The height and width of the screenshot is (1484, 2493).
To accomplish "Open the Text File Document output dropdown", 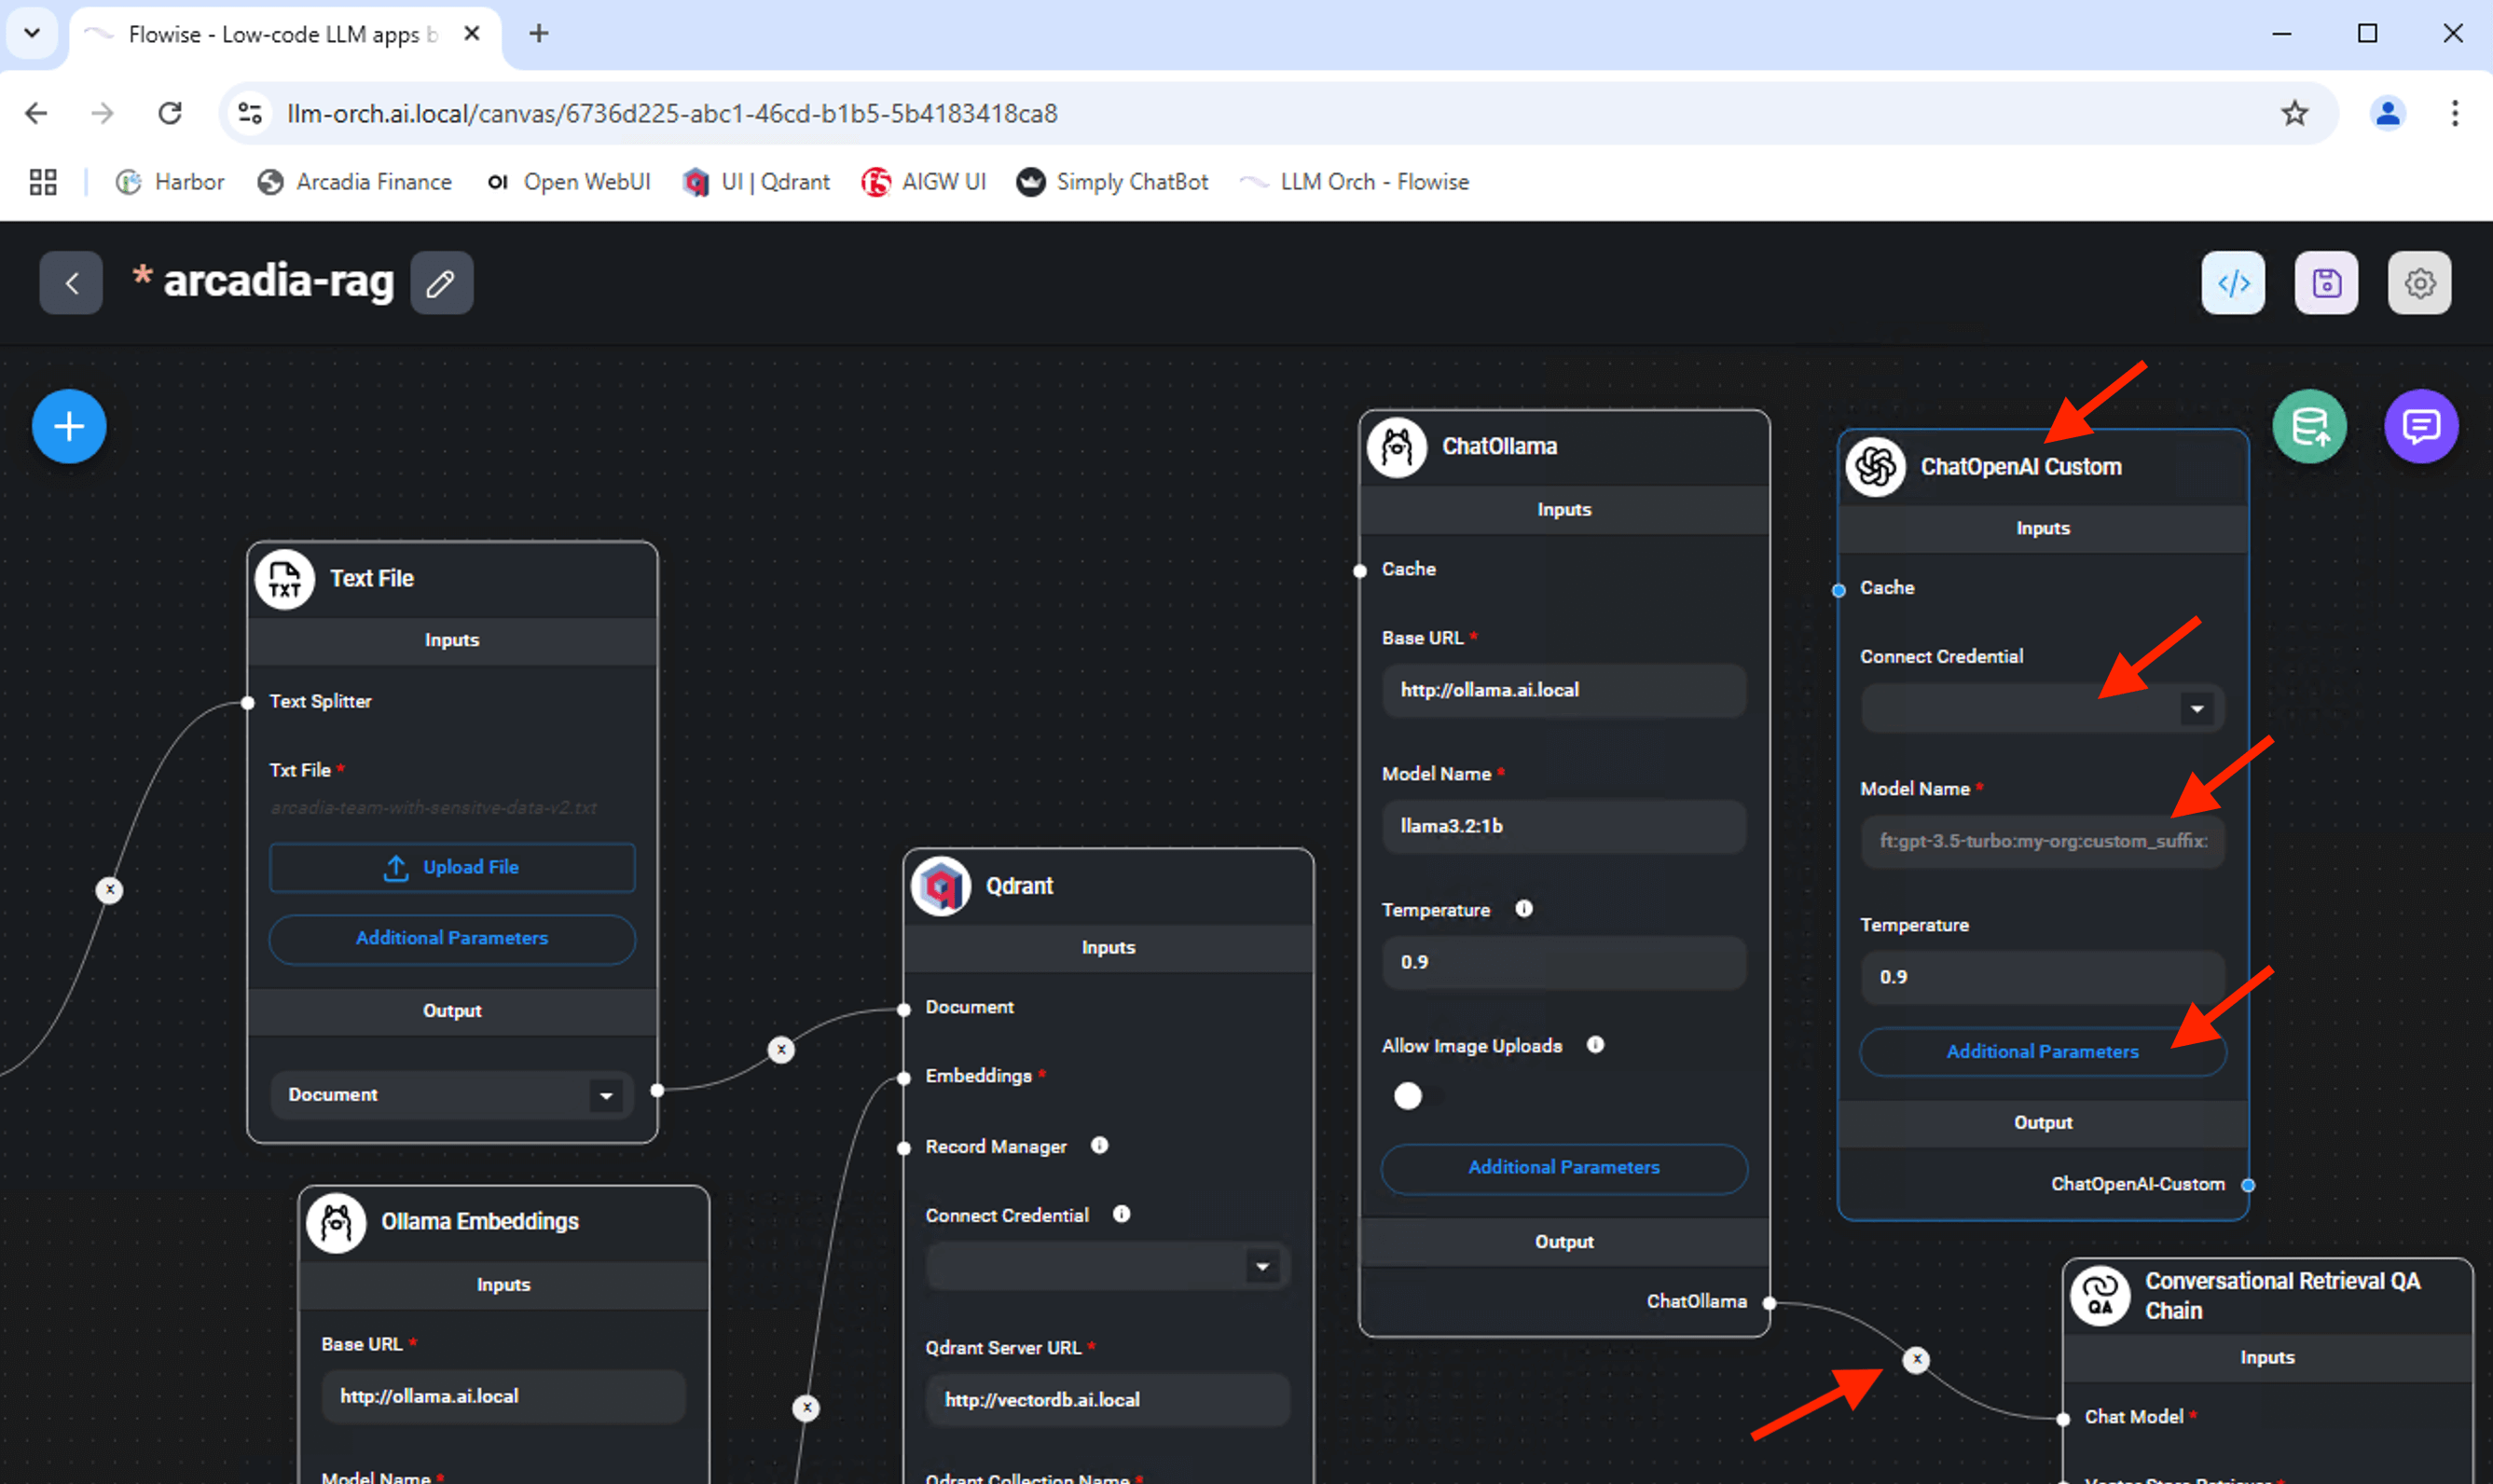I will coord(606,1095).
